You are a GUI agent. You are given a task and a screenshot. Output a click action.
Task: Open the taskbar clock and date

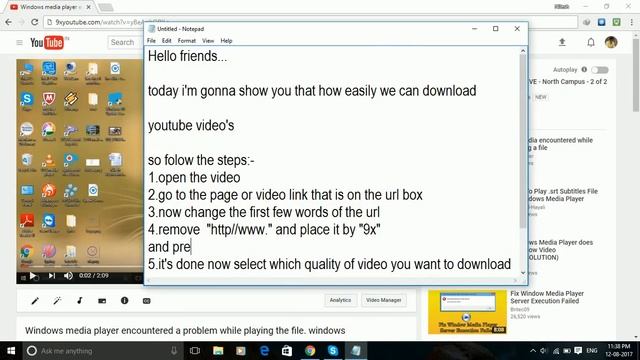click(619, 351)
